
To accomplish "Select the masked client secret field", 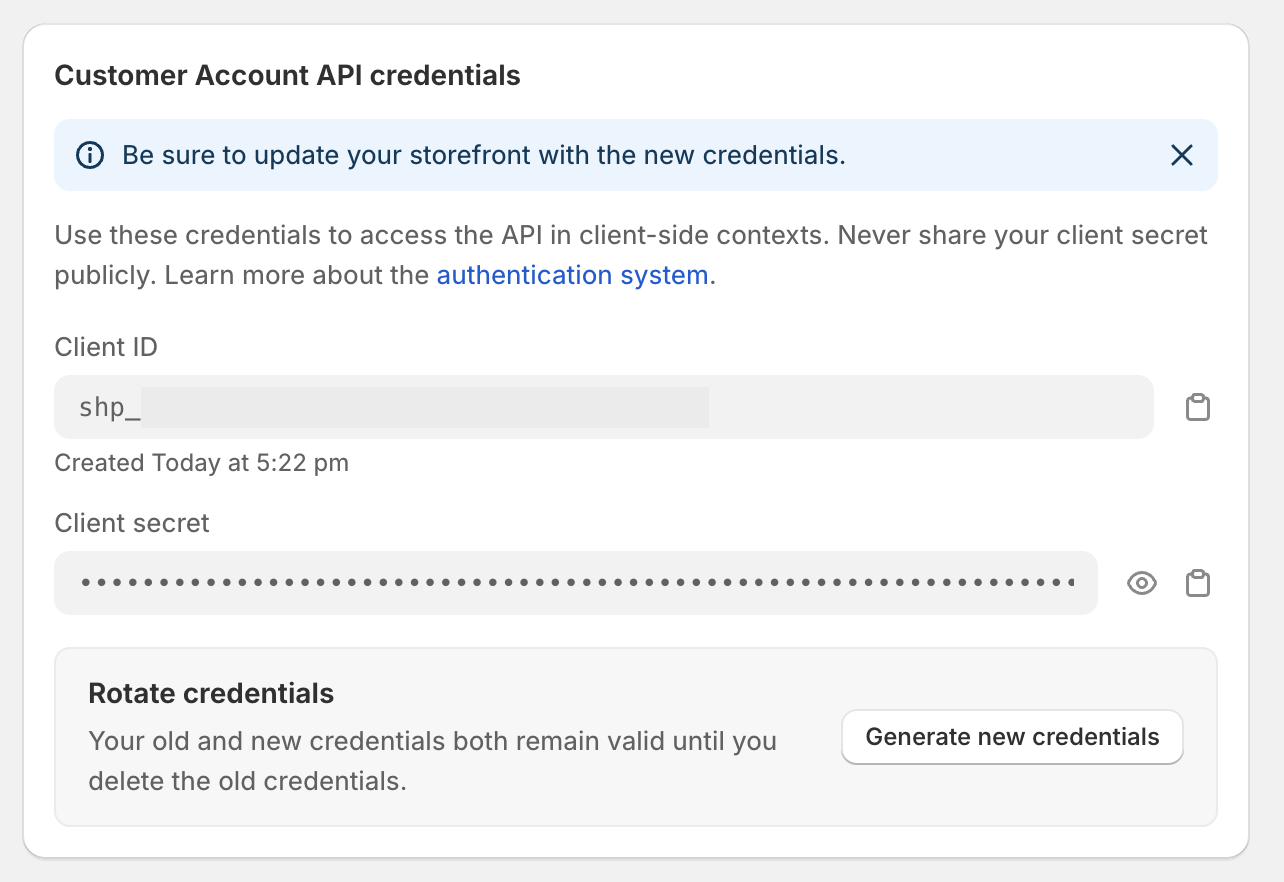I will click(576, 582).
